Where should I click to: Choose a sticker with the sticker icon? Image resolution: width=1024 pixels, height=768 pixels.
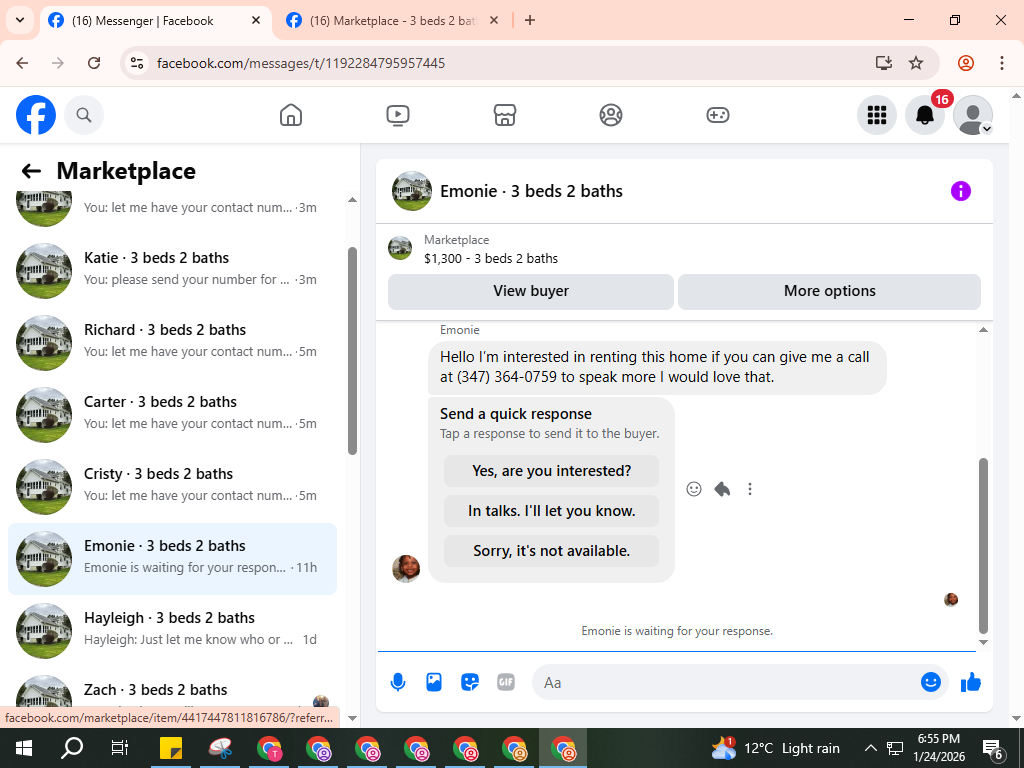tap(470, 682)
